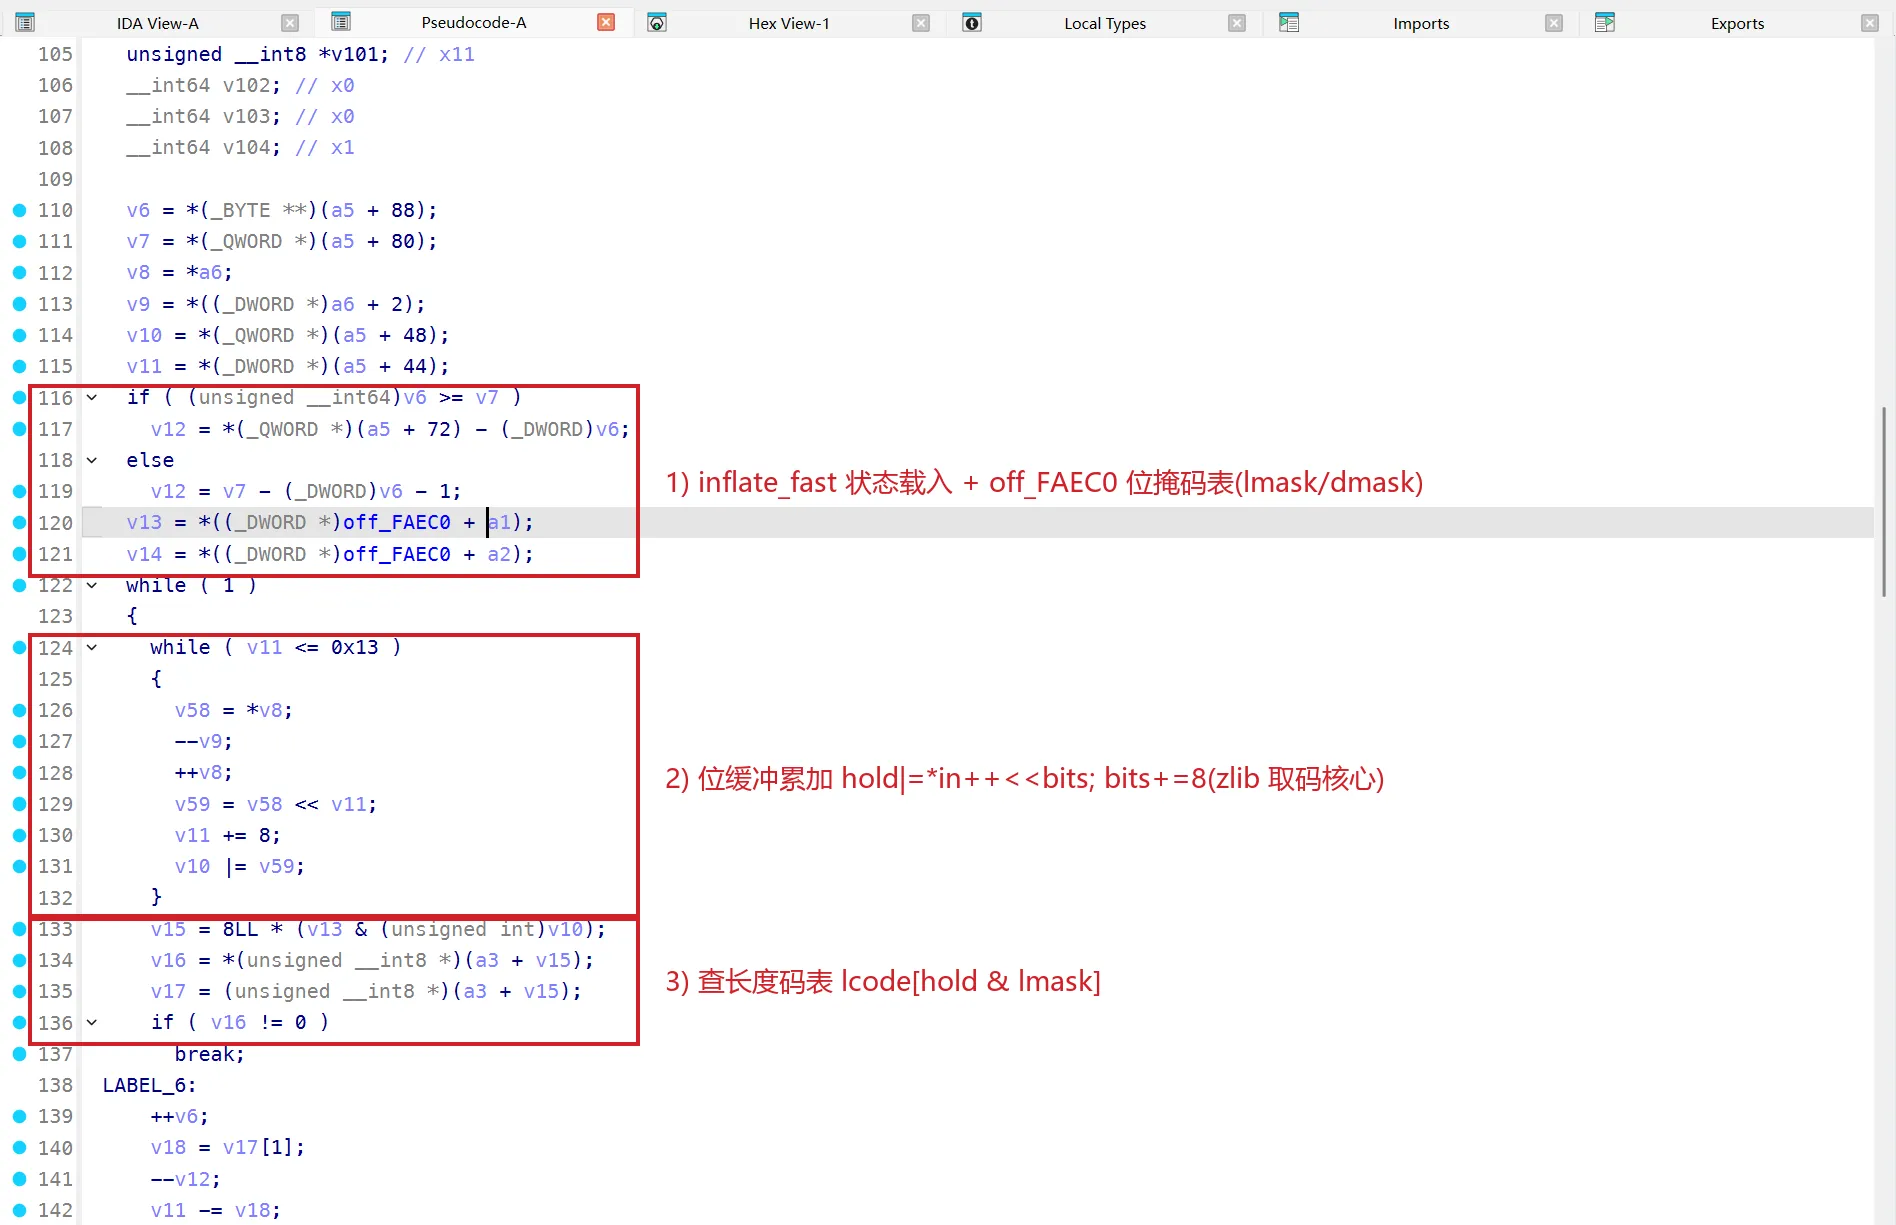Collapse the while loop at line 124
The width and height of the screenshot is (1896, 1225).
point(92,648)
